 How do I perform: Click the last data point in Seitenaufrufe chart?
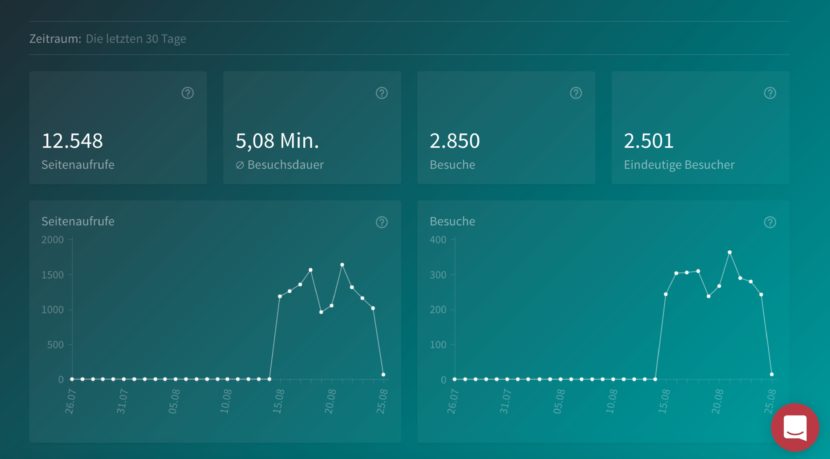[x=383, y=375]
